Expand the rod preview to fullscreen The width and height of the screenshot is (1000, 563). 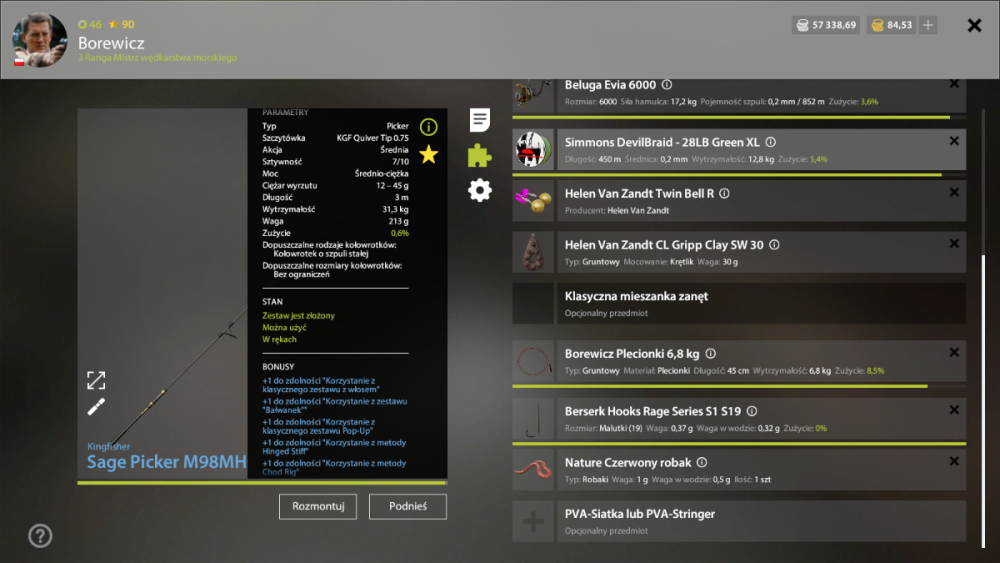coord(96,381)
